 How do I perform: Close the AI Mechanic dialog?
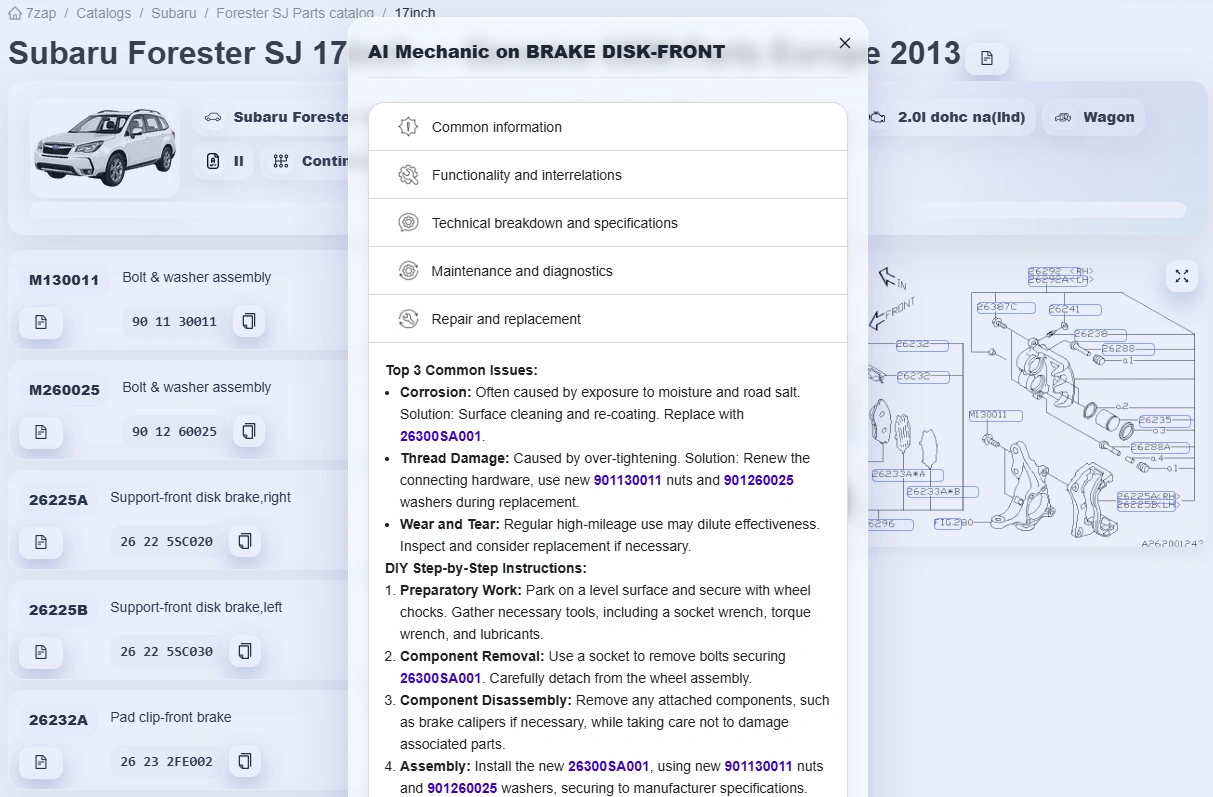point(845,43)
